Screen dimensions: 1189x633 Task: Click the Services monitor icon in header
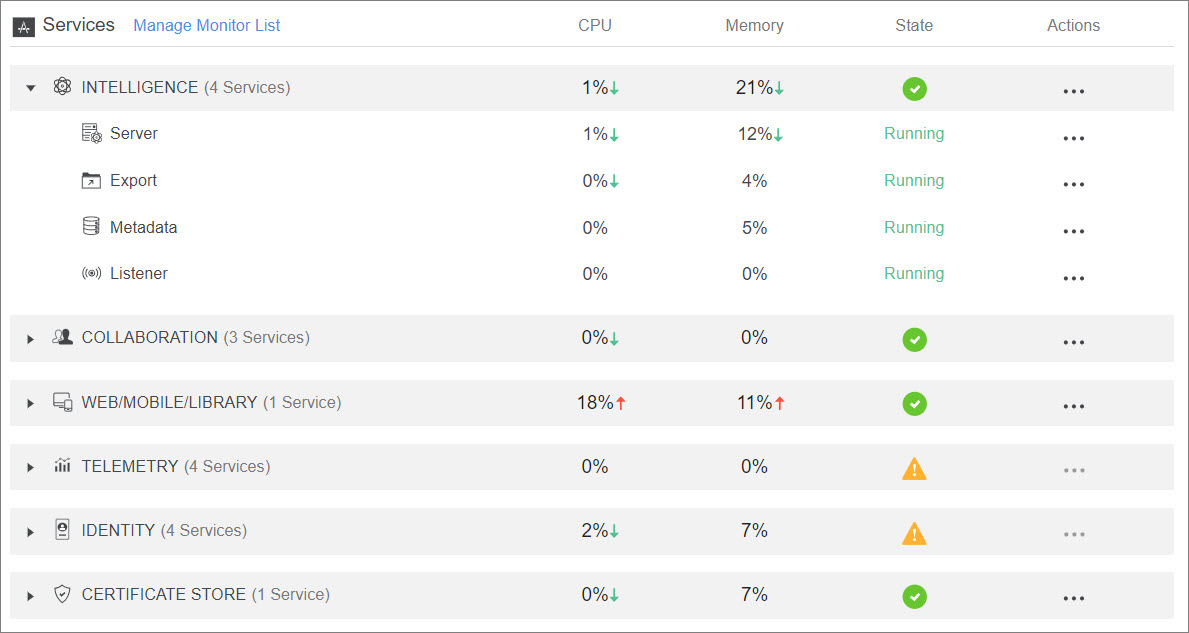point(24,27)
